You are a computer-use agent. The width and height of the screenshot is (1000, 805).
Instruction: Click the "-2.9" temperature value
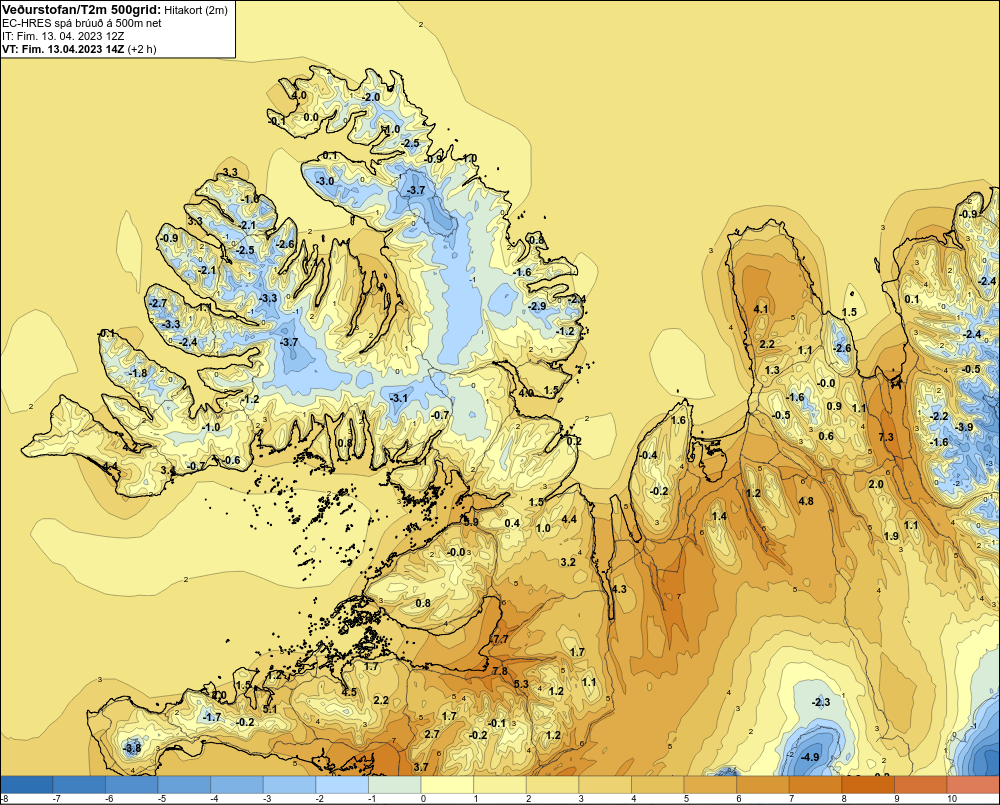[538, 306]
